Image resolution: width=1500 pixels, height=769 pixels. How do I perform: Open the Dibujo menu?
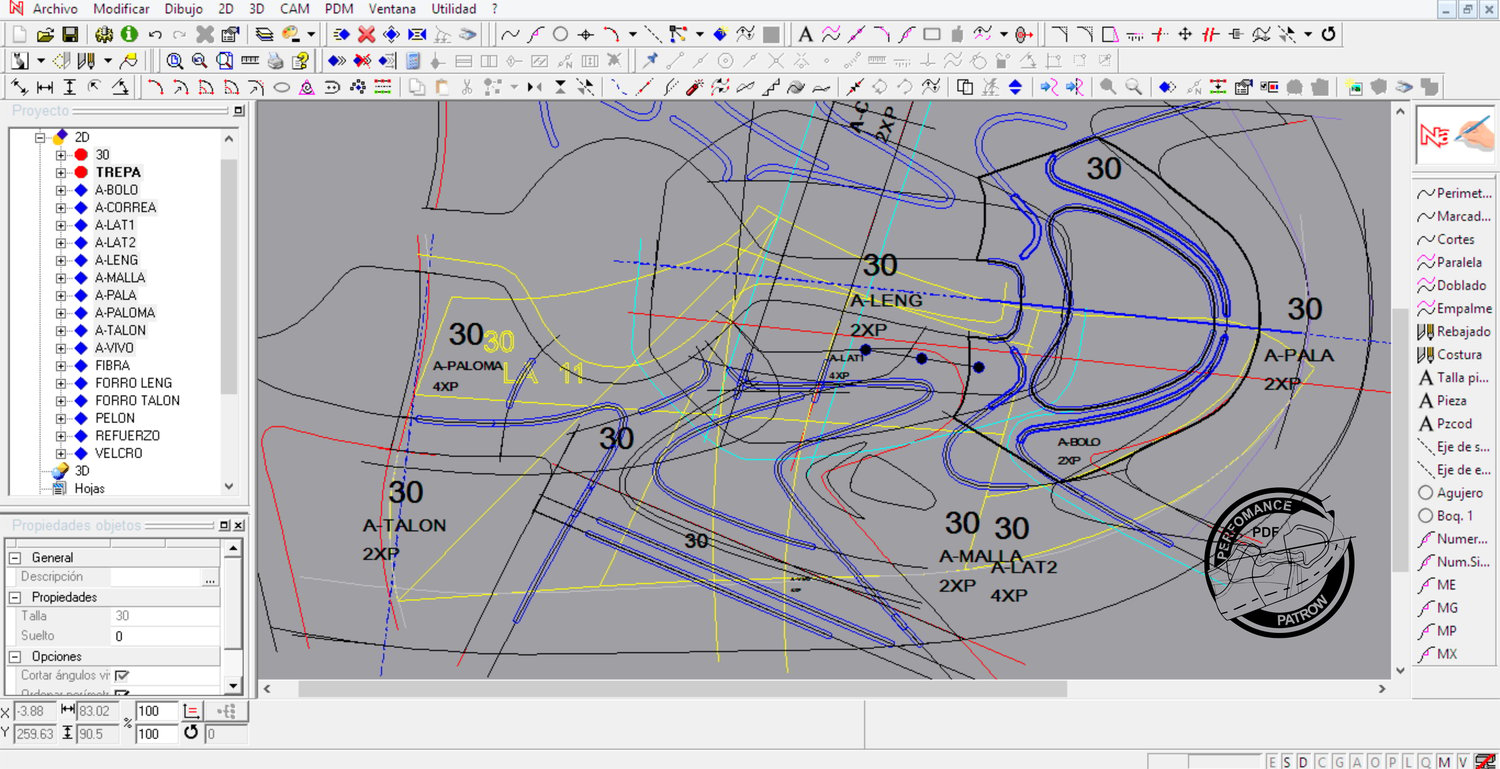click(x=183, y=9)
